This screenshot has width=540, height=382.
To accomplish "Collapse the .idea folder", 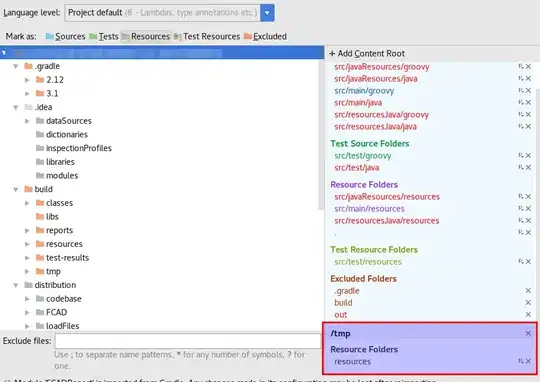I will tap(15, 107).
